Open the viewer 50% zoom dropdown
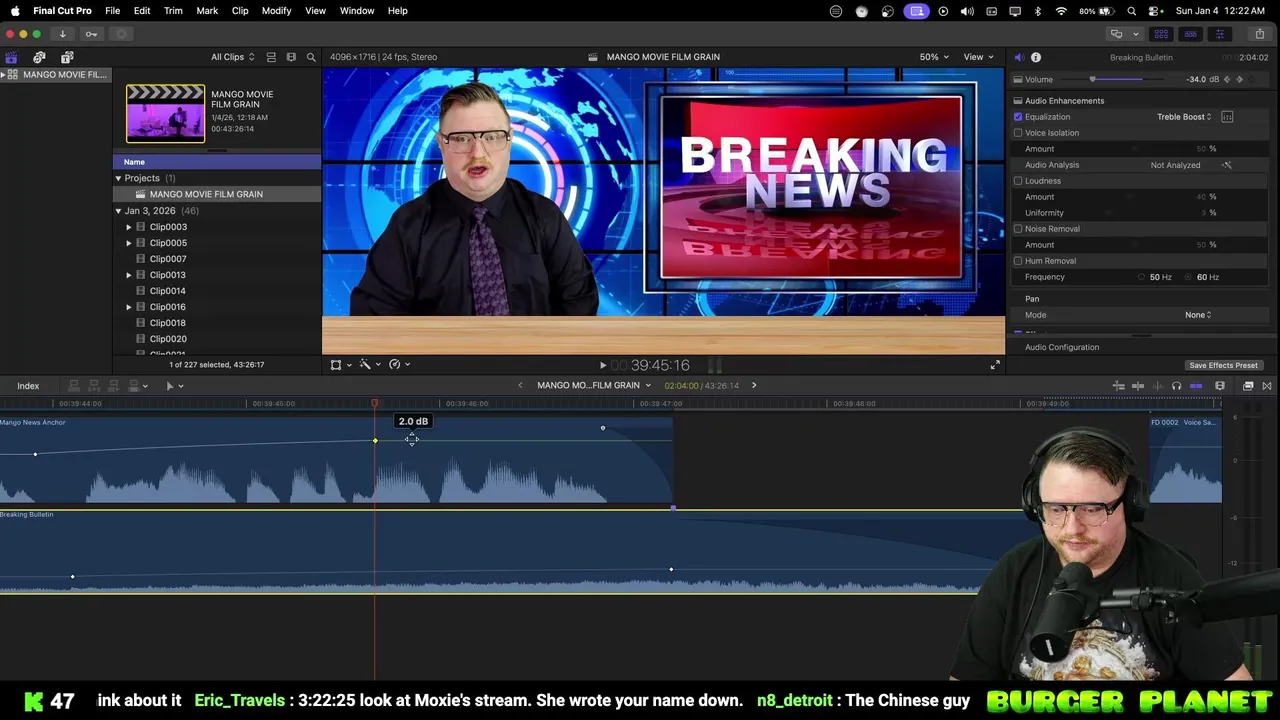This screenshot has width=1280, height=720. point(933,57)
